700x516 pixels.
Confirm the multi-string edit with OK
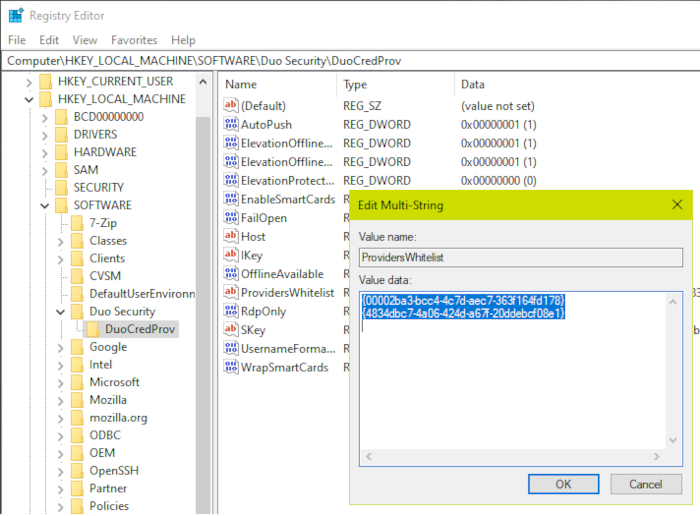pyautogui.click(x=563, y=484)
